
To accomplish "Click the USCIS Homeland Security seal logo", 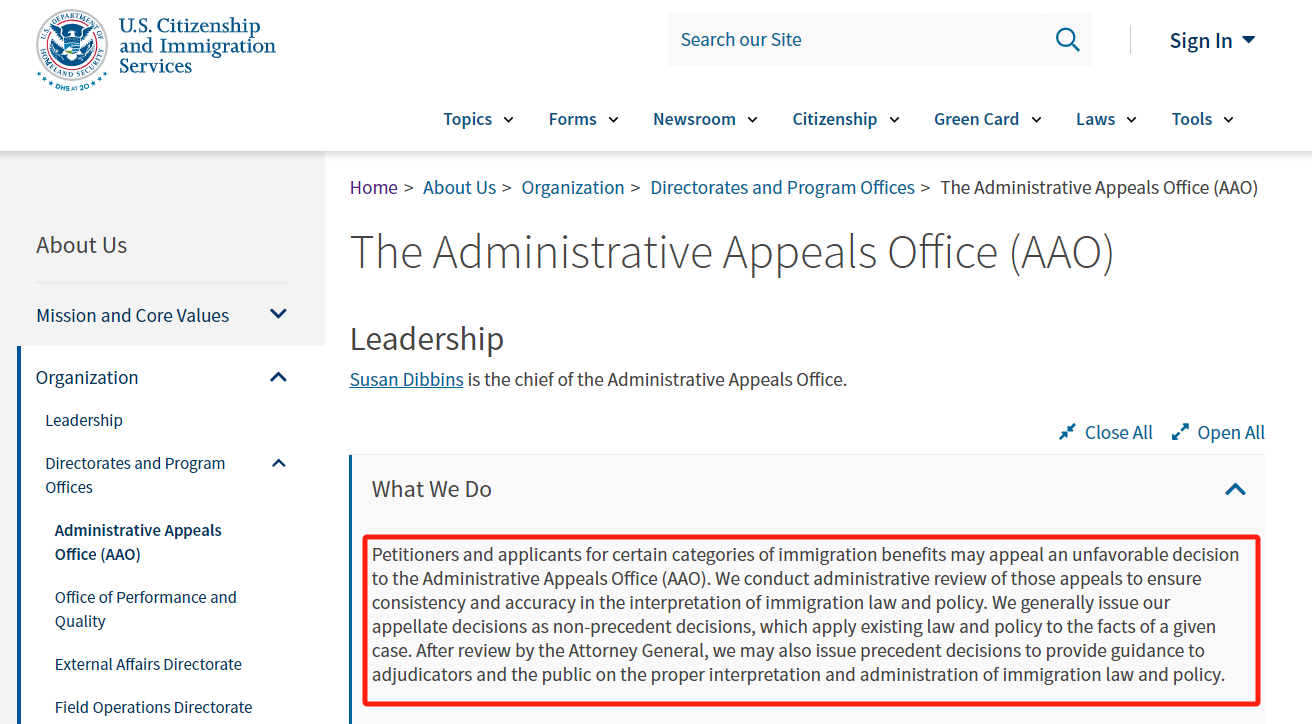I will click(71, 48).
